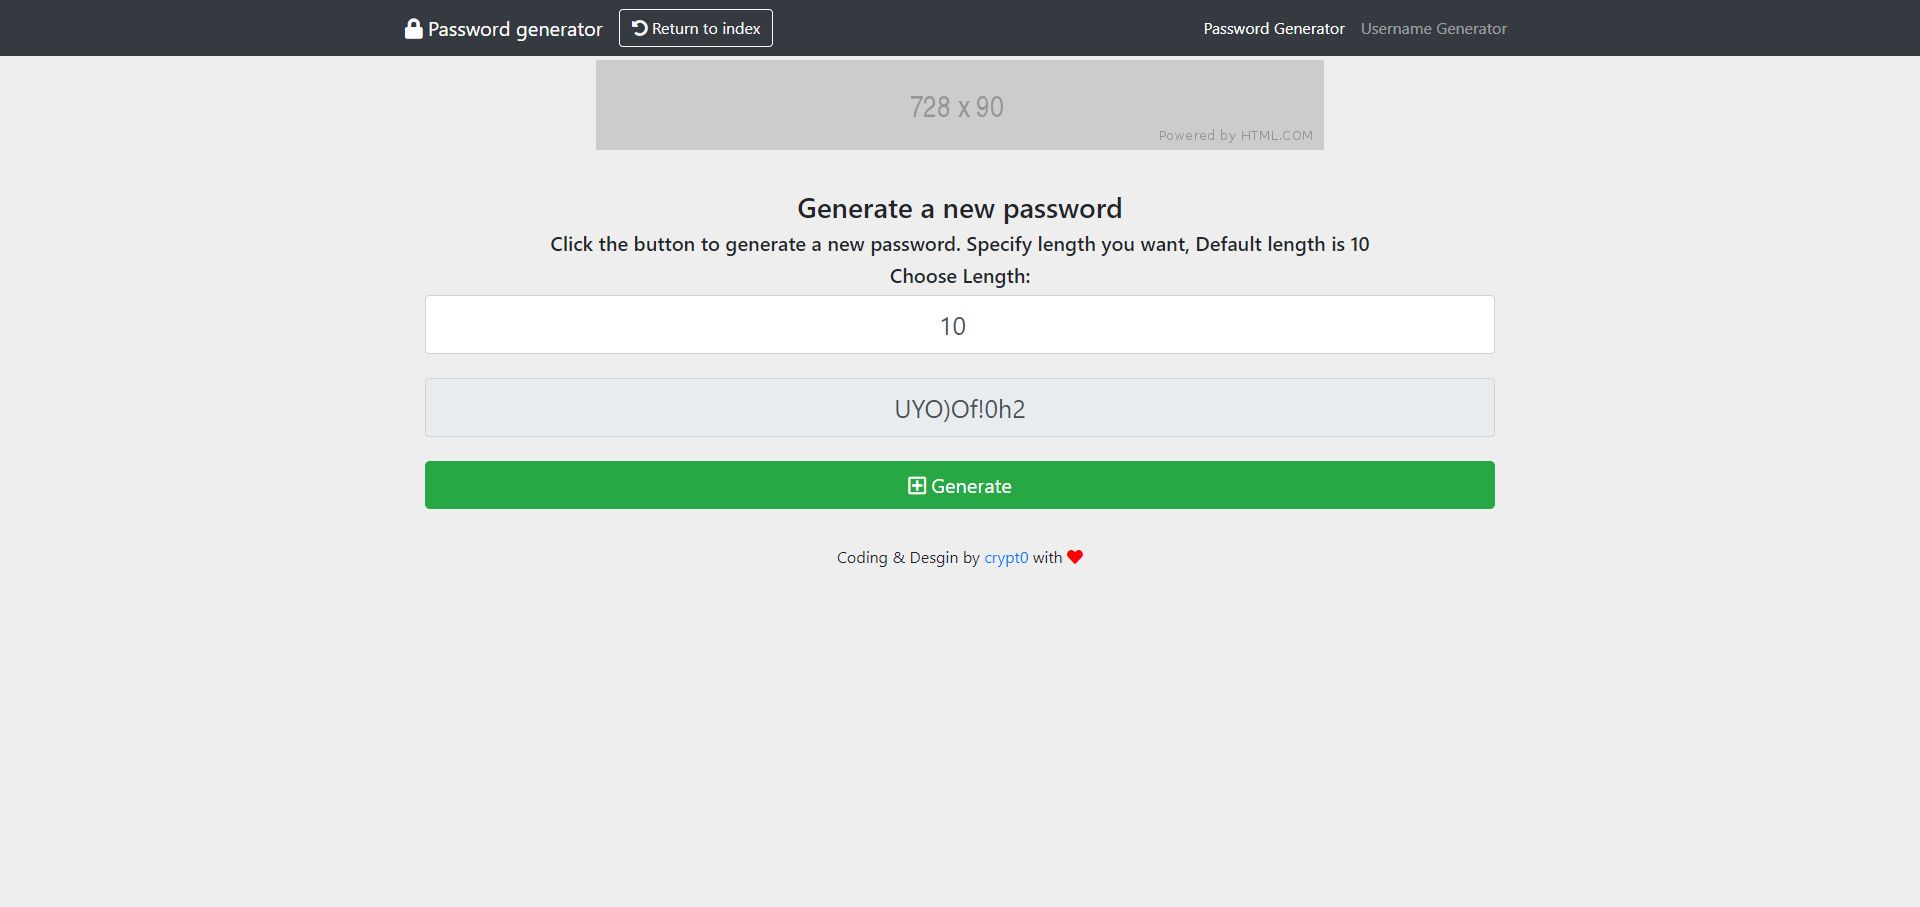1920x907 pixels.
Task: Select the generated password field UYO)Of!0h2
Action: (x=960, y=407)
